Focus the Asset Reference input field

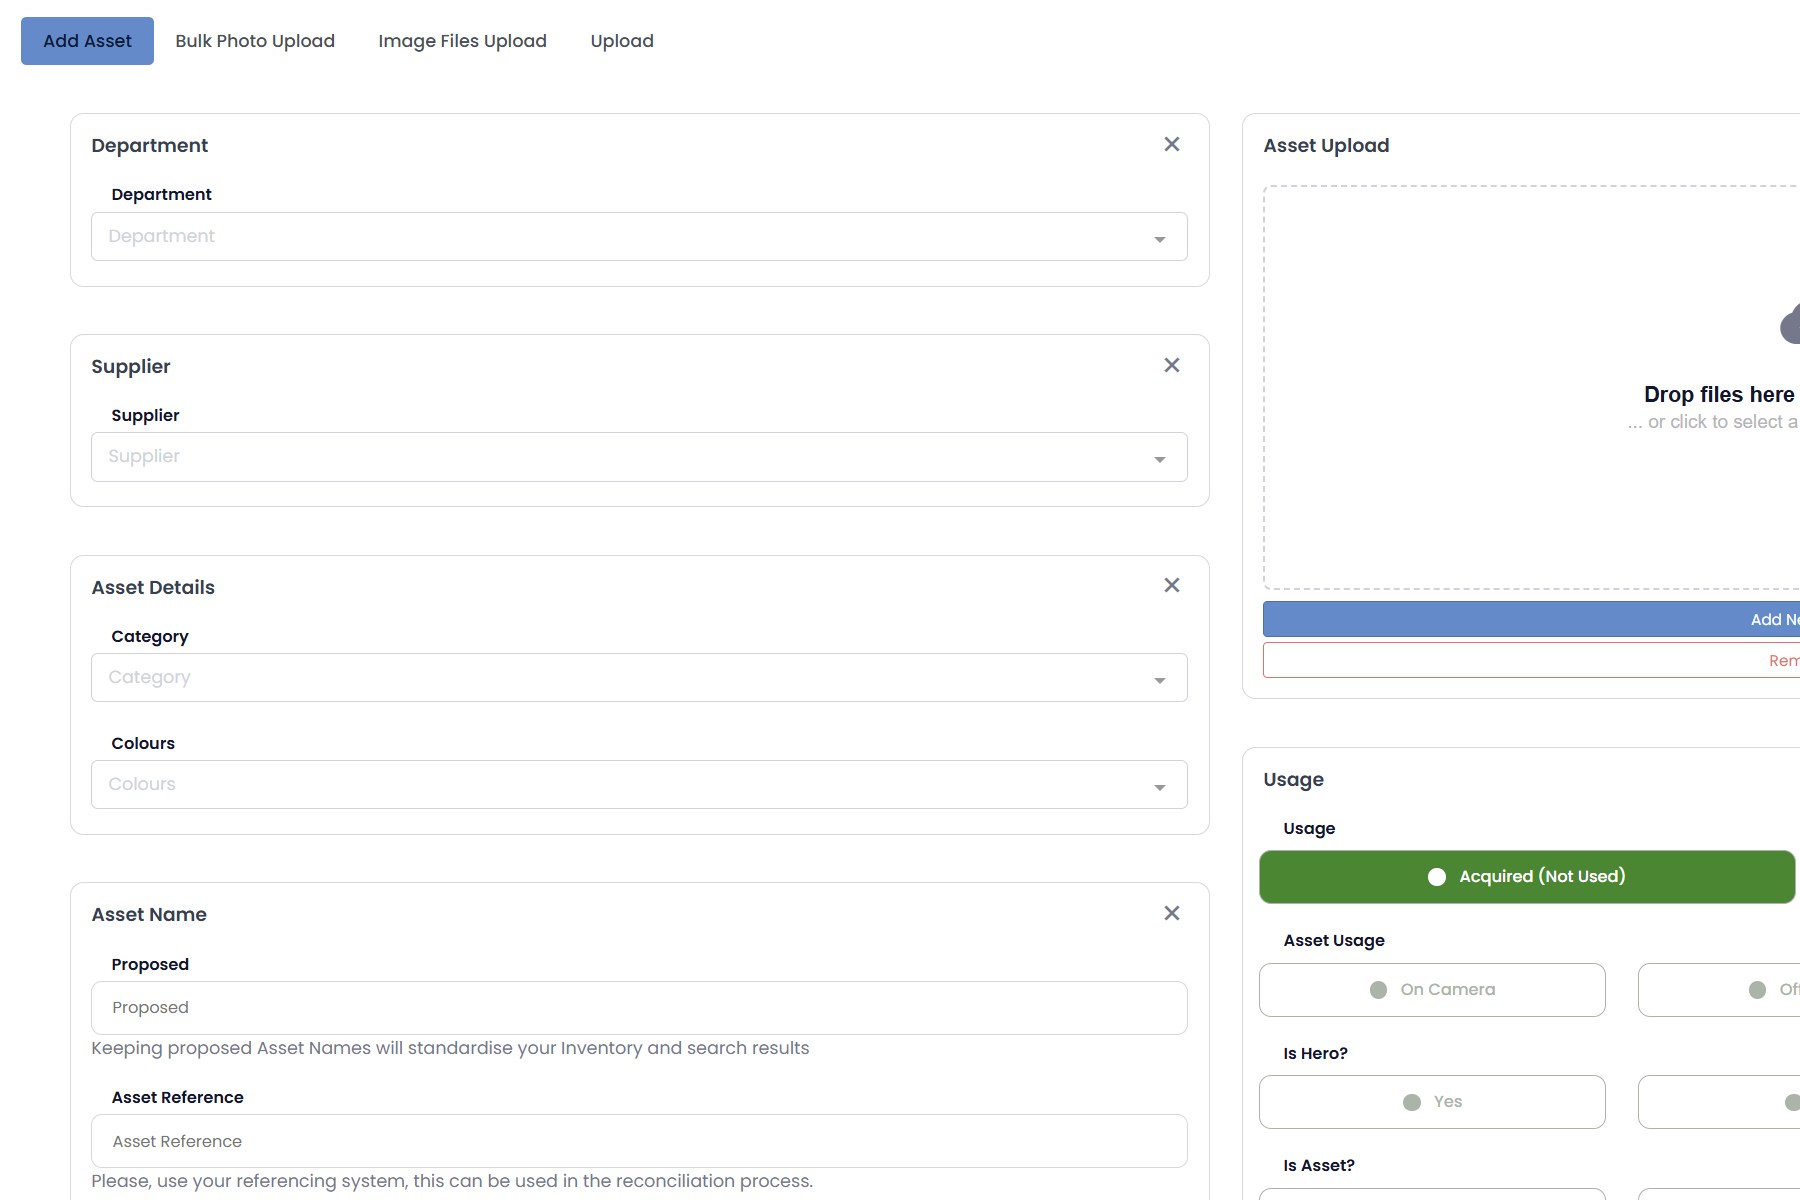click(x=638, y=1140)
